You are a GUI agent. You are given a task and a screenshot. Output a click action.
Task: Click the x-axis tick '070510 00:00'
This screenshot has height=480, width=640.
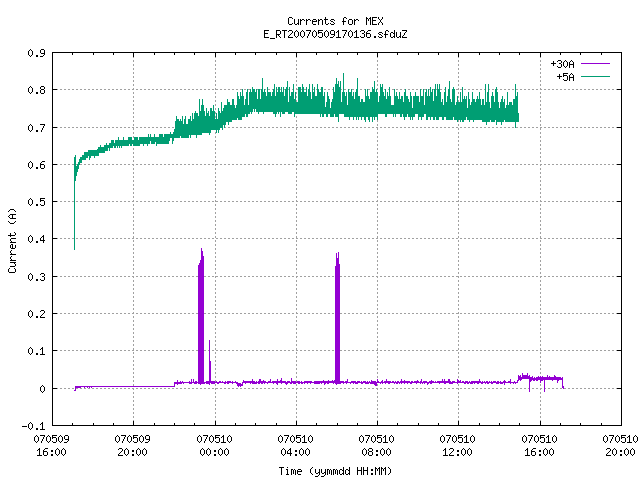(x=214, y=445)
